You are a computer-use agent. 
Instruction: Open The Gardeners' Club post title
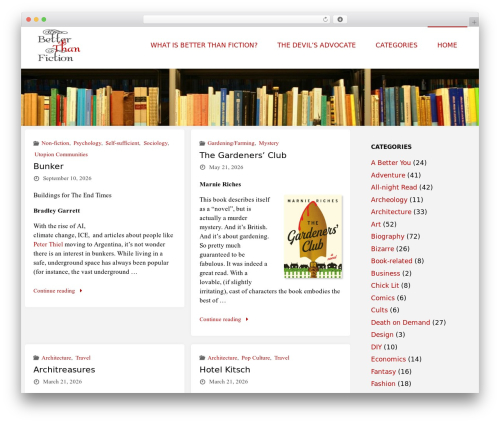pos(243,155)
